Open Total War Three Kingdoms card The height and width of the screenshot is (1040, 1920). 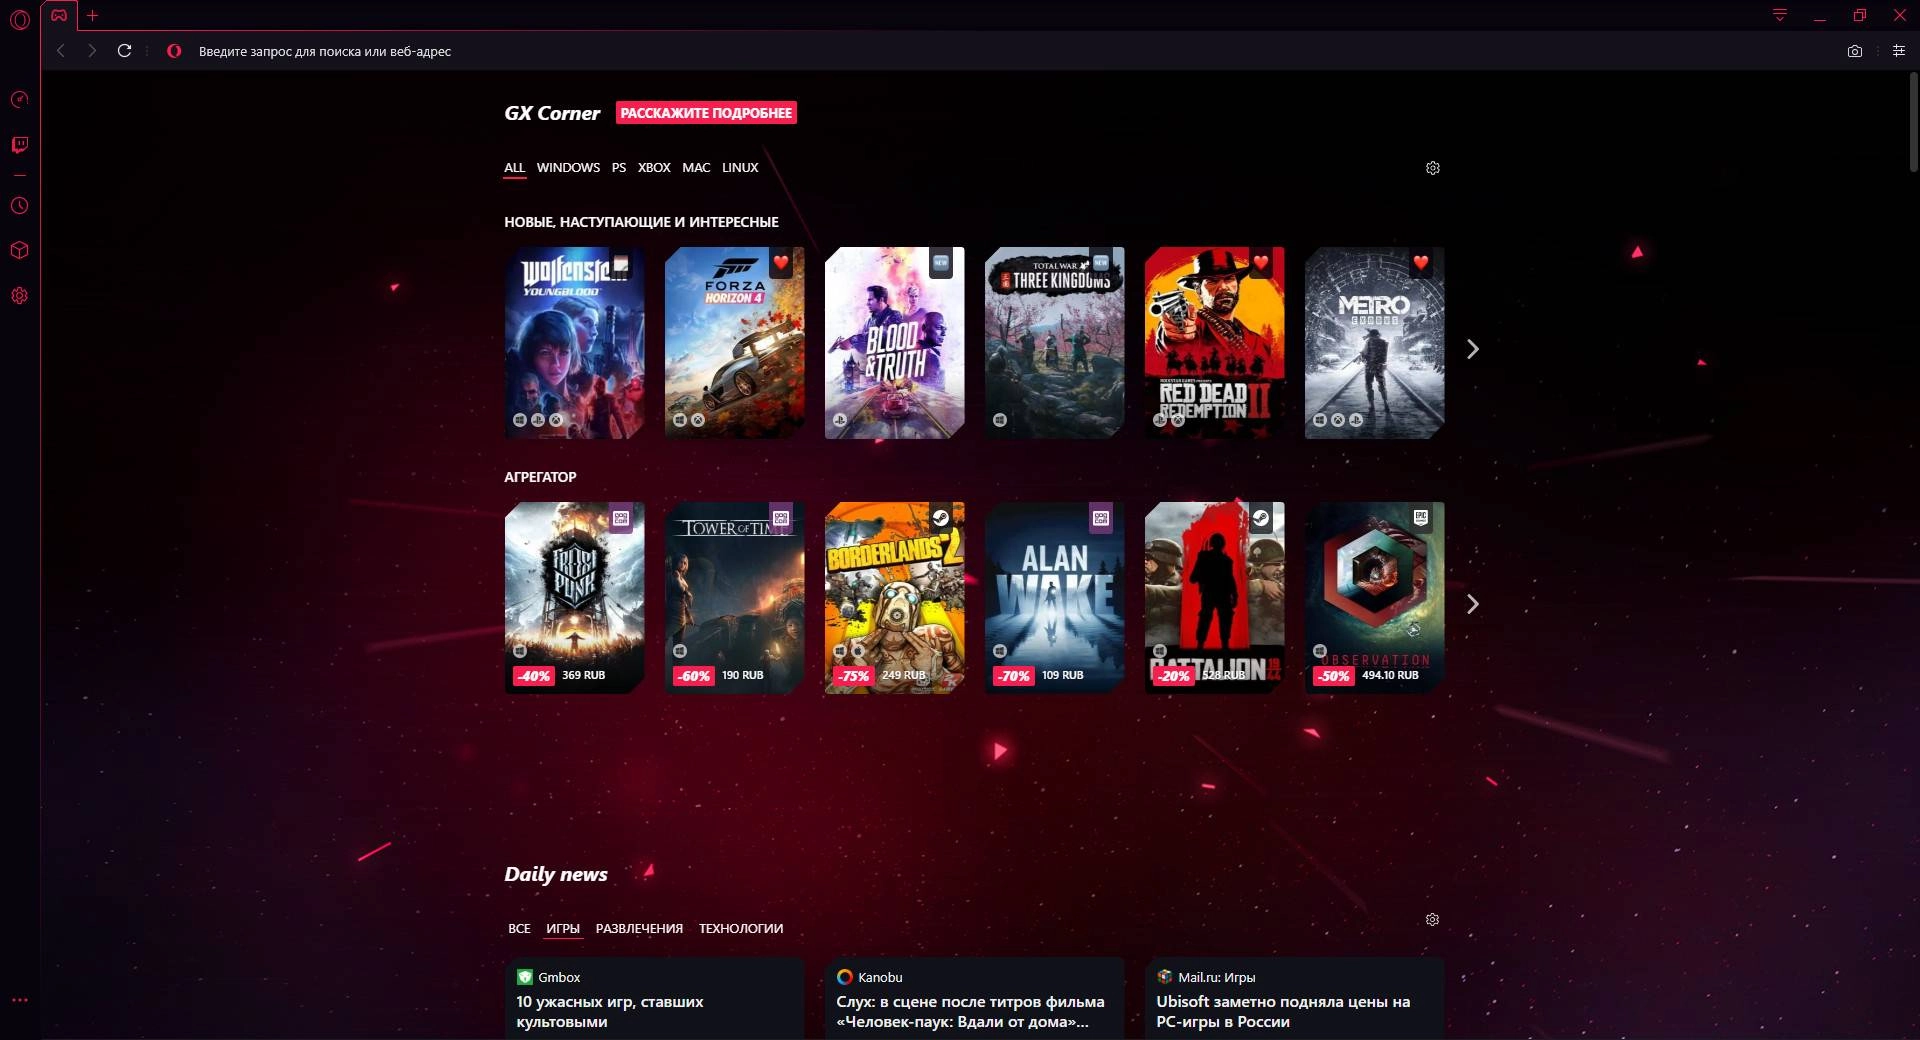(x=1054, y=343)
